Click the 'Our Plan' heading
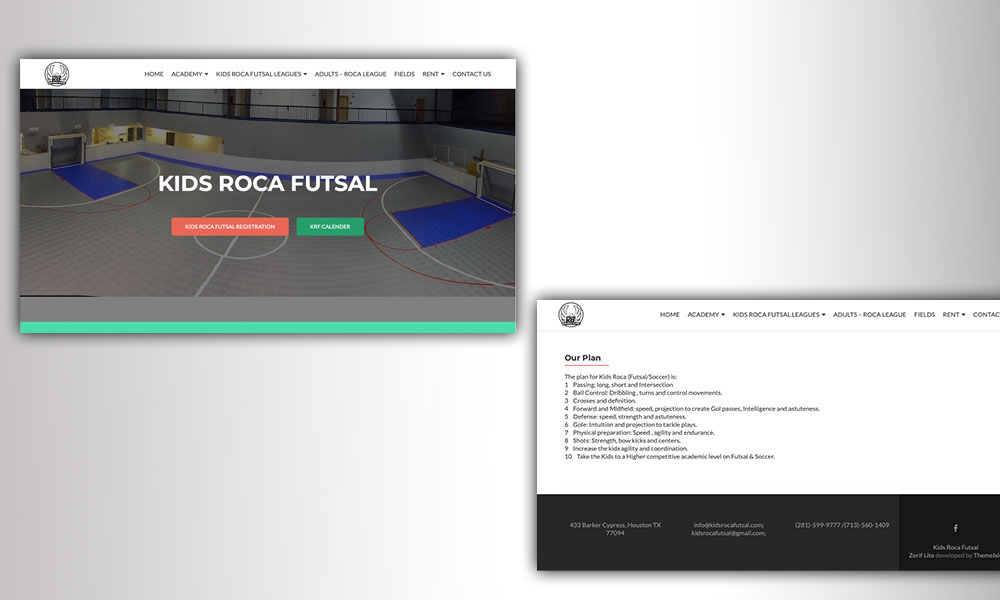Image resolution: width=1000 pixels, height=600 pixels. [x=582, y=358]
